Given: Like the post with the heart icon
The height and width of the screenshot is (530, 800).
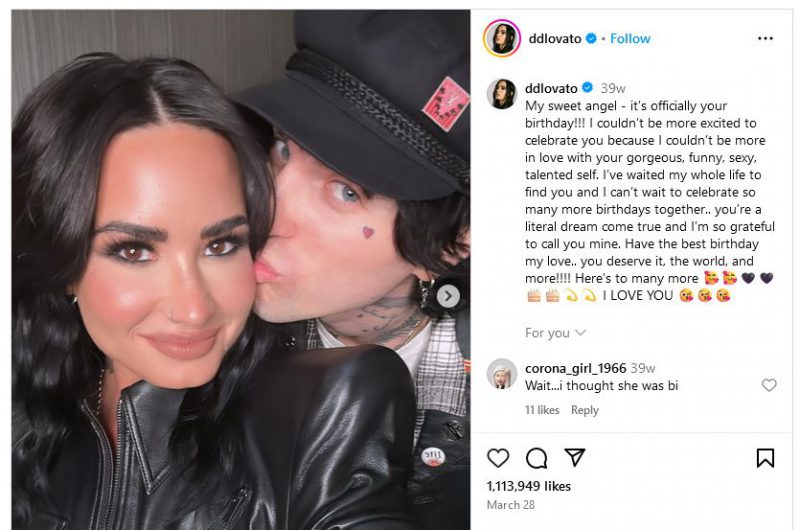Looking at the screenshot, I should (x=498, y=458).
